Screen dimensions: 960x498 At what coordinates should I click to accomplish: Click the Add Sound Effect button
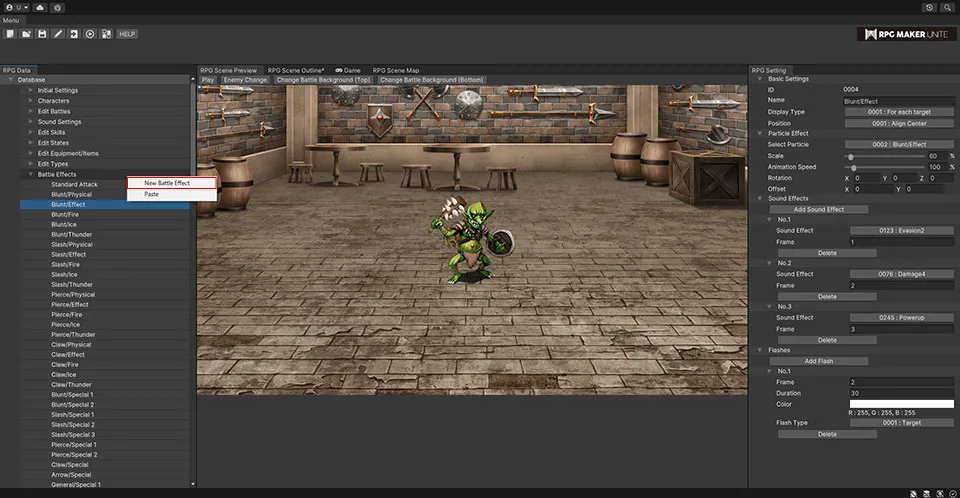818,209
